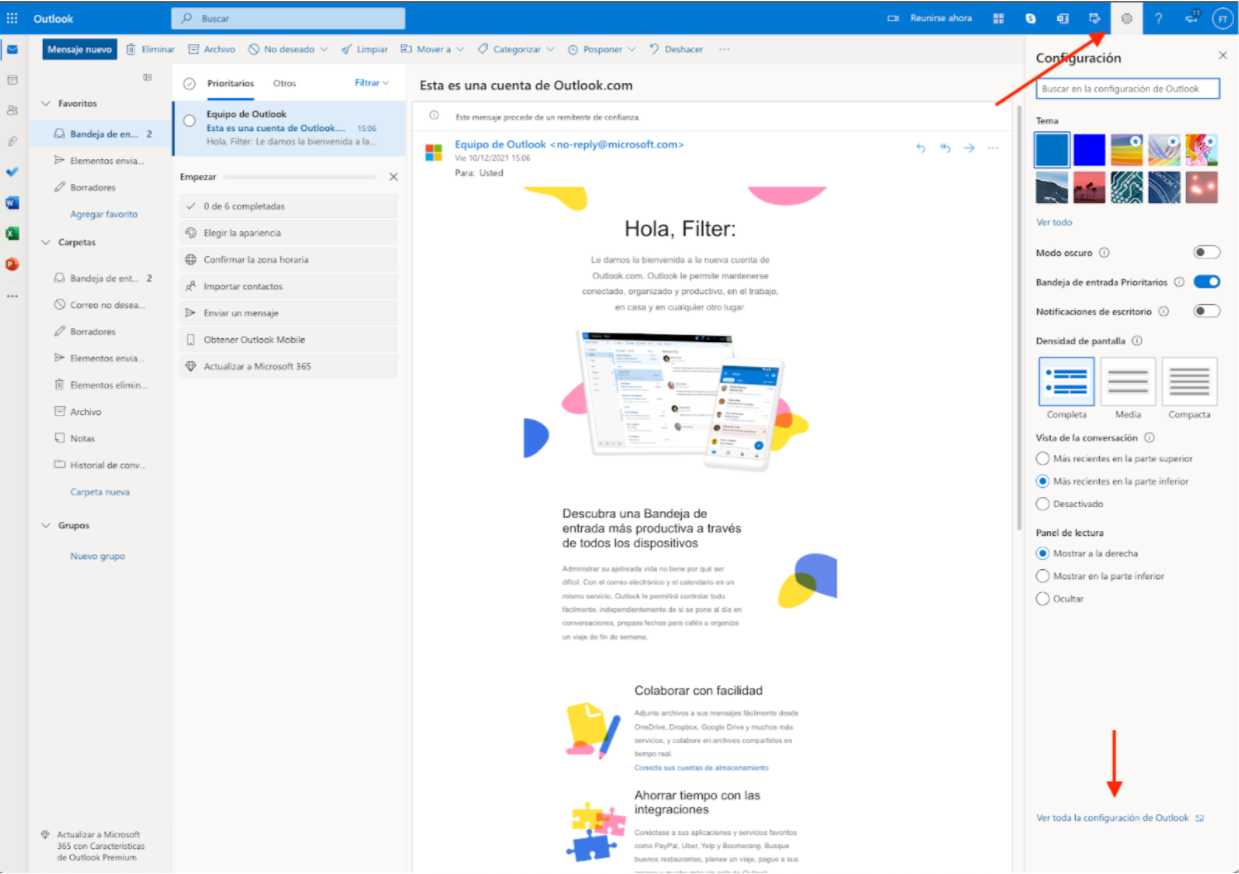1239x874 pixels.
Task: Open Elementos eliminados folder
Action: 106,385
